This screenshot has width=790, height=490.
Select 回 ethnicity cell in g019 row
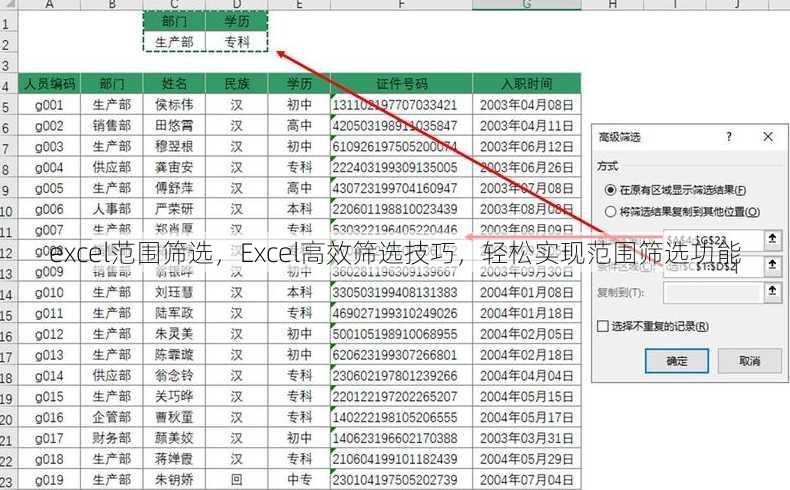[x=237, y=480]
